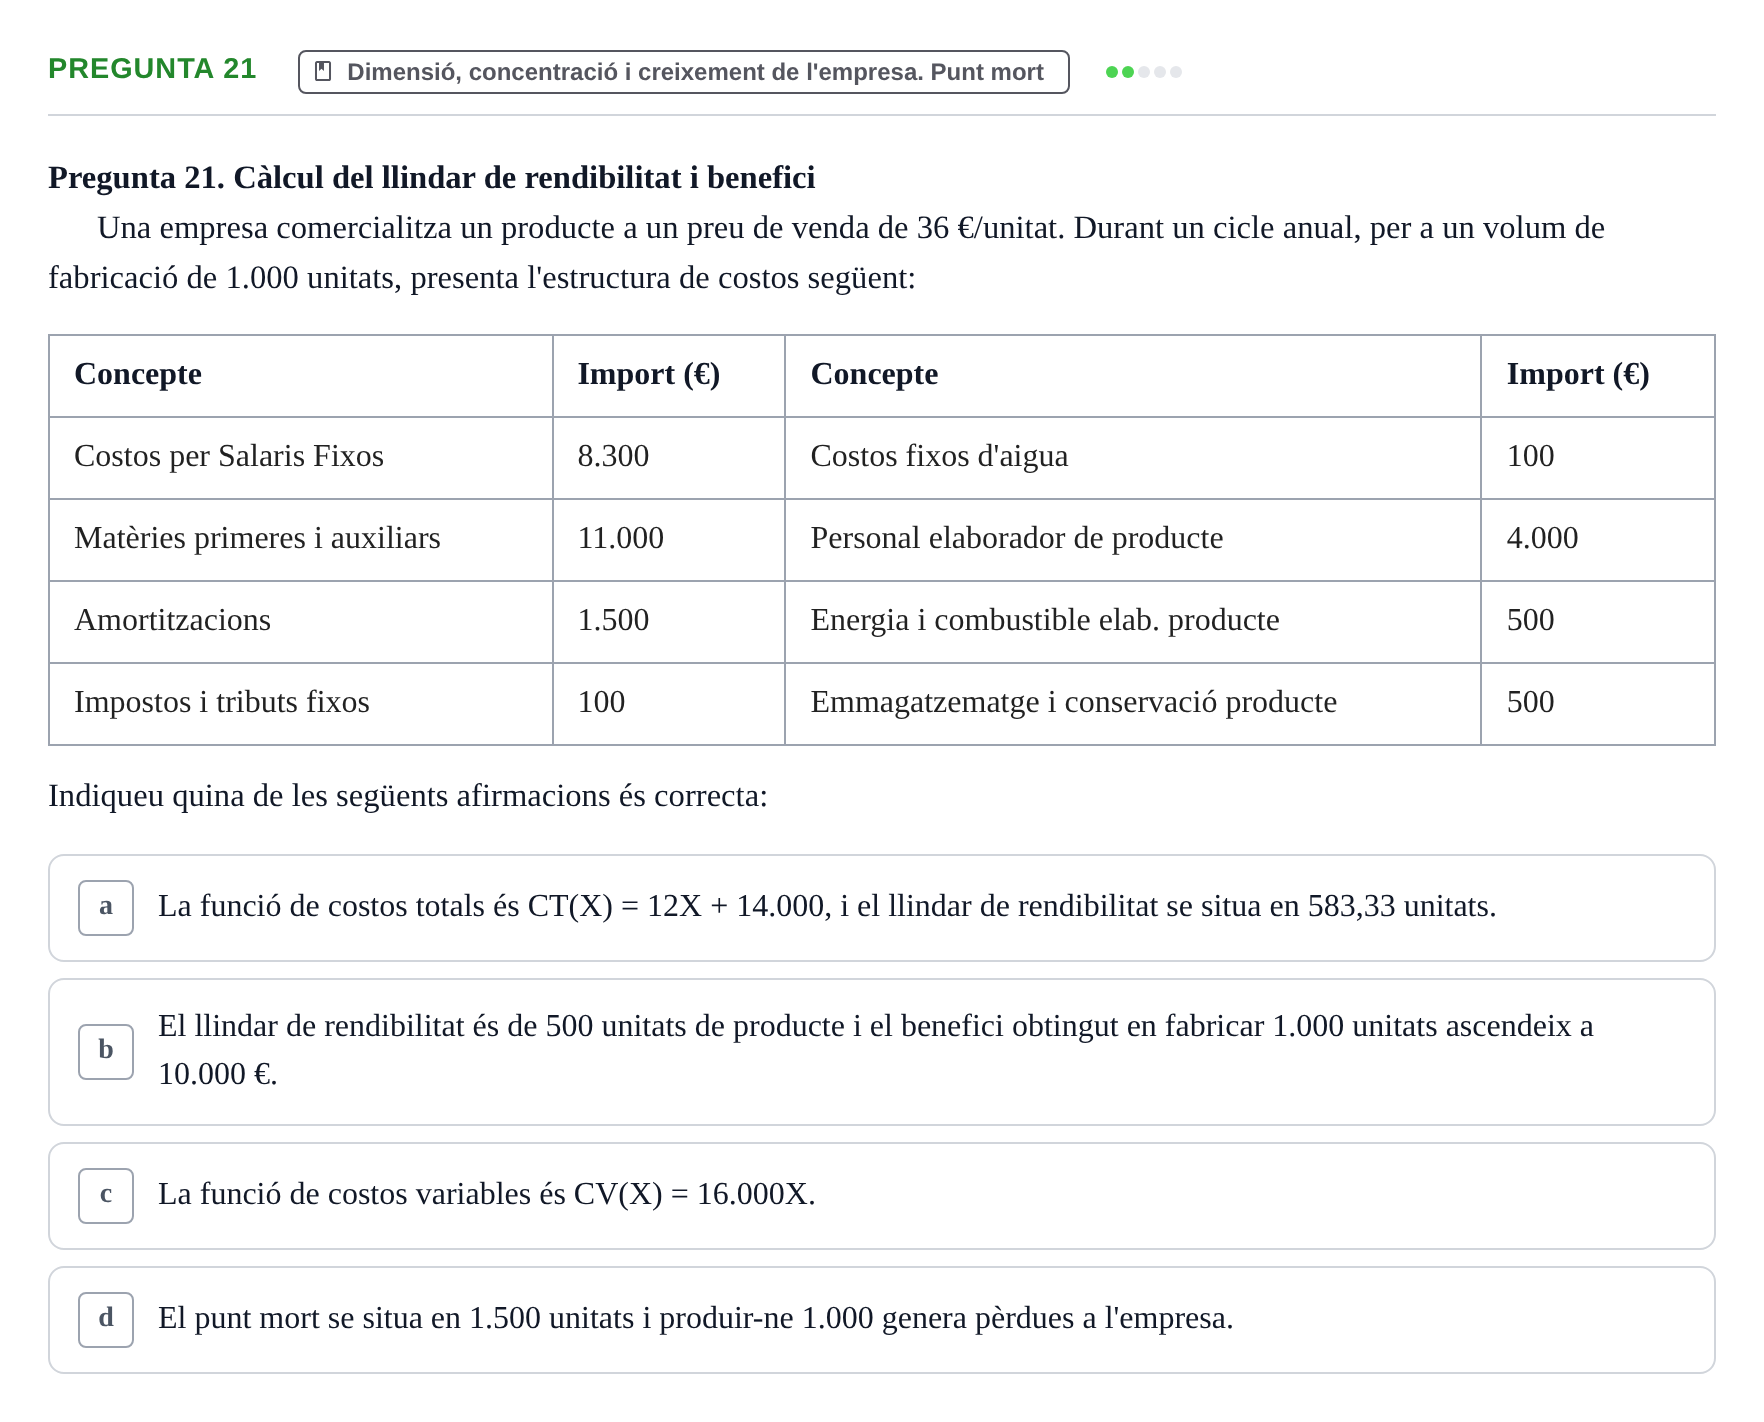Click 'Personal elaborador de producte' cell

coord(1133,540)
